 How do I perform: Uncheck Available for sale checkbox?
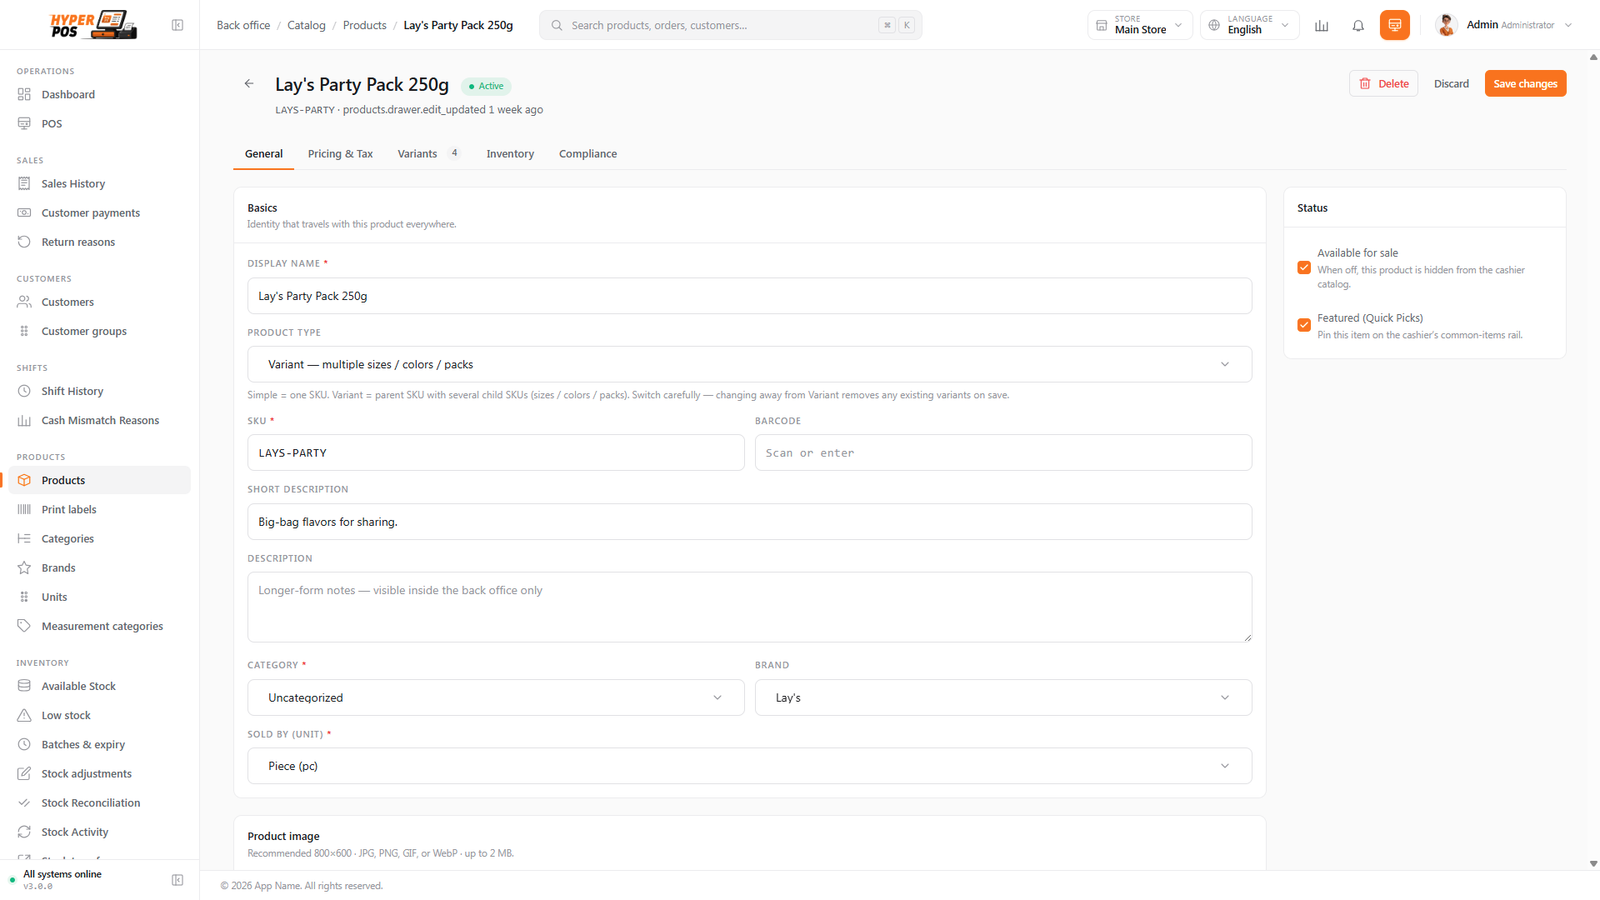(x=1304, y=267)
